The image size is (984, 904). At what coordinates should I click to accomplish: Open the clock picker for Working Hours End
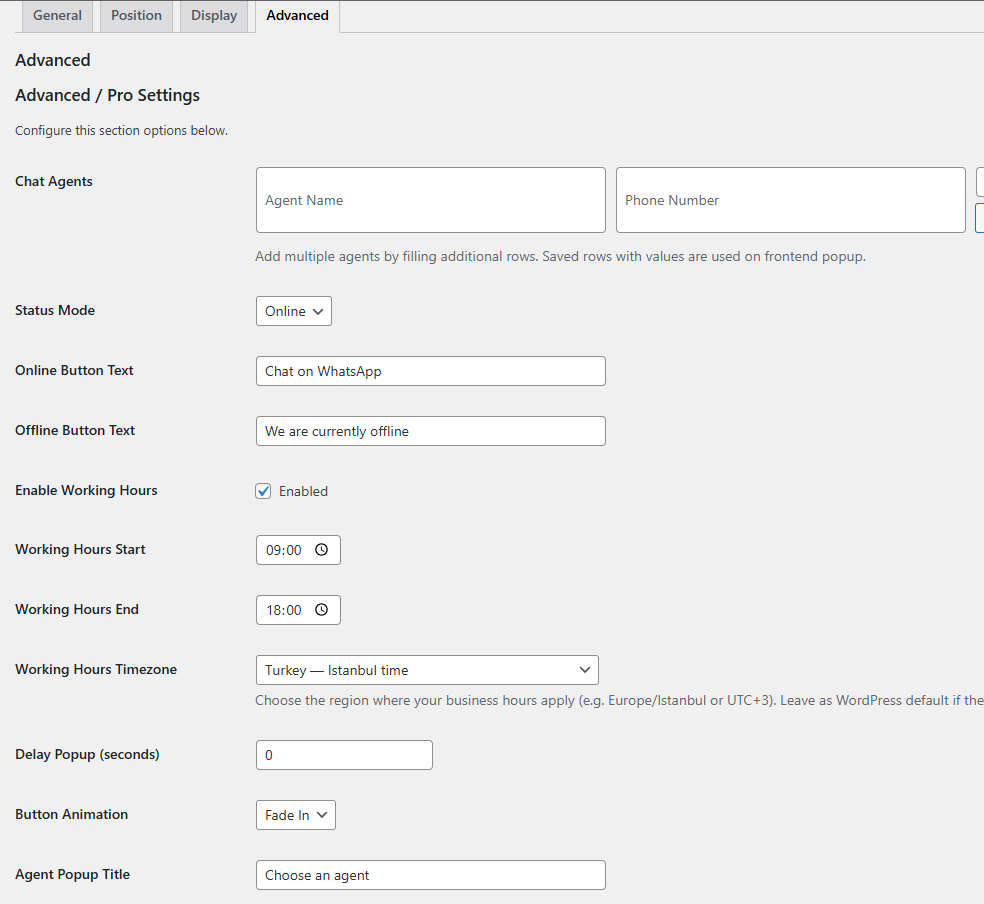321,610
